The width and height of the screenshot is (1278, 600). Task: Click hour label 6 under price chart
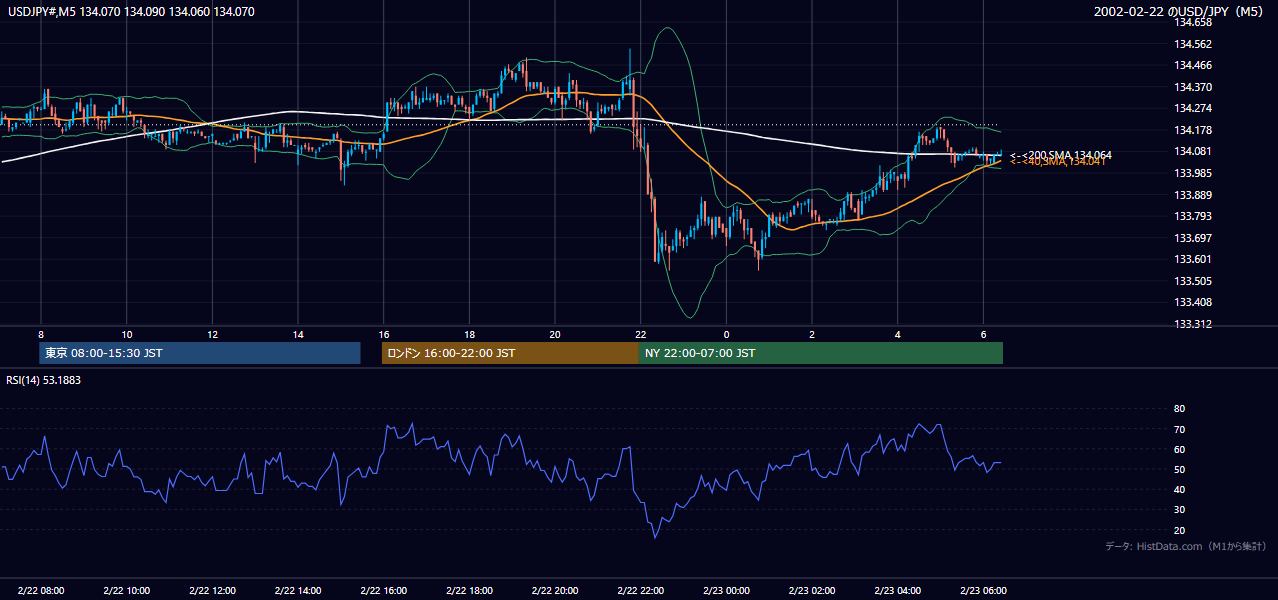point(984,334)
